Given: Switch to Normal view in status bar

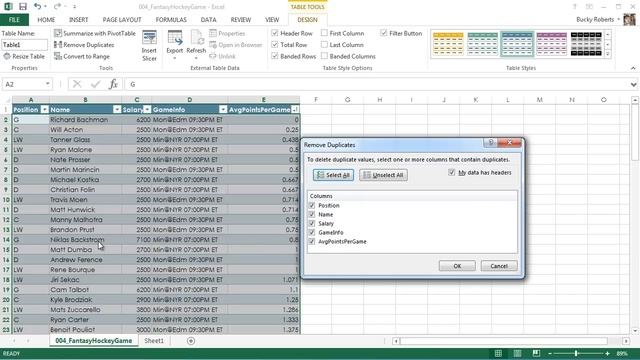Looking at the screenshot, I should pyautogui.click(x=498, y=353).
